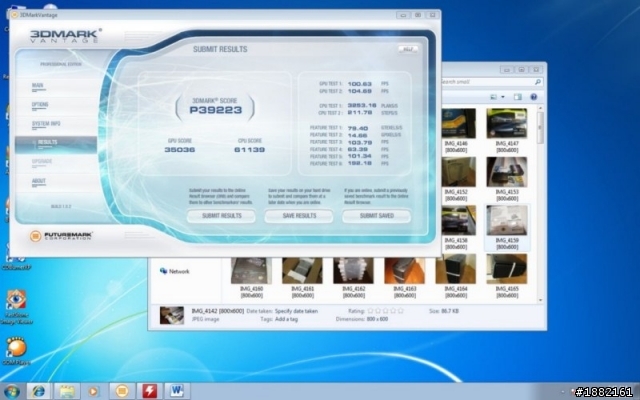Select the Results section in 3DMark sidebar

(56, 143)
